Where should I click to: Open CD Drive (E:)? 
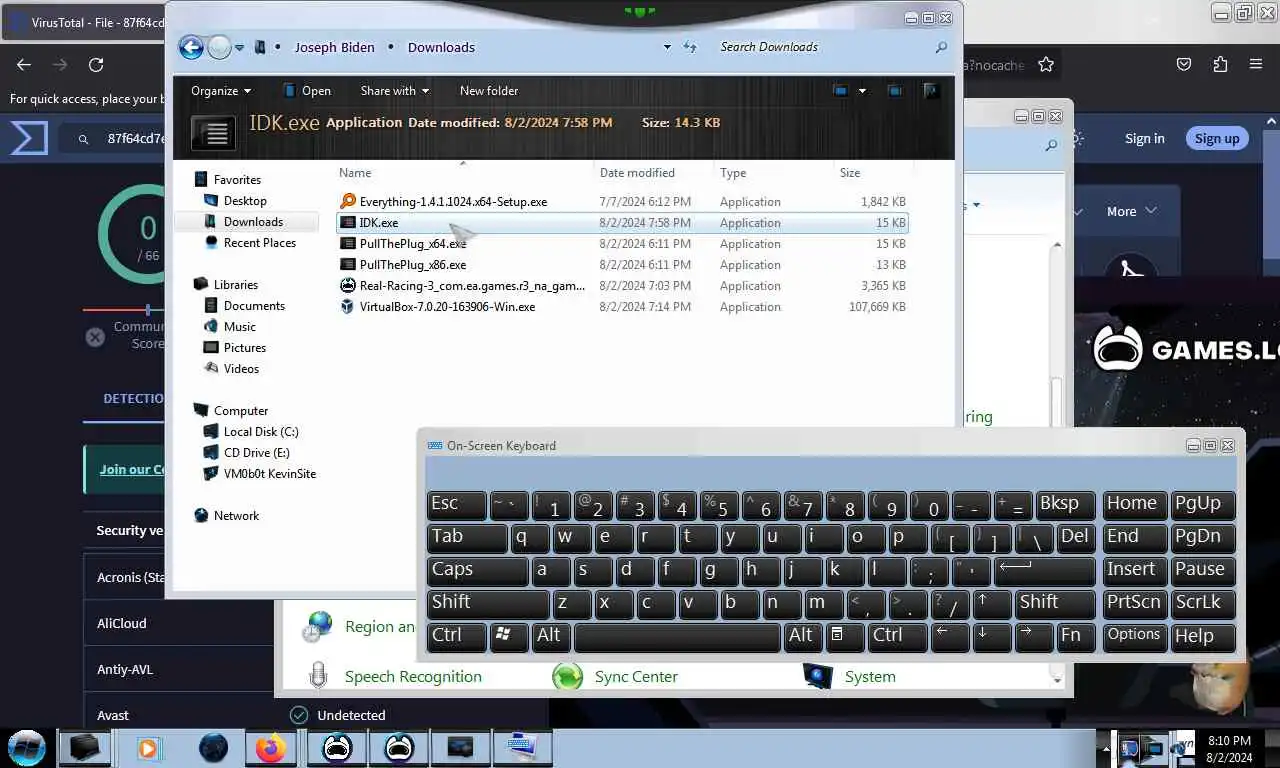tap(257, 453)
